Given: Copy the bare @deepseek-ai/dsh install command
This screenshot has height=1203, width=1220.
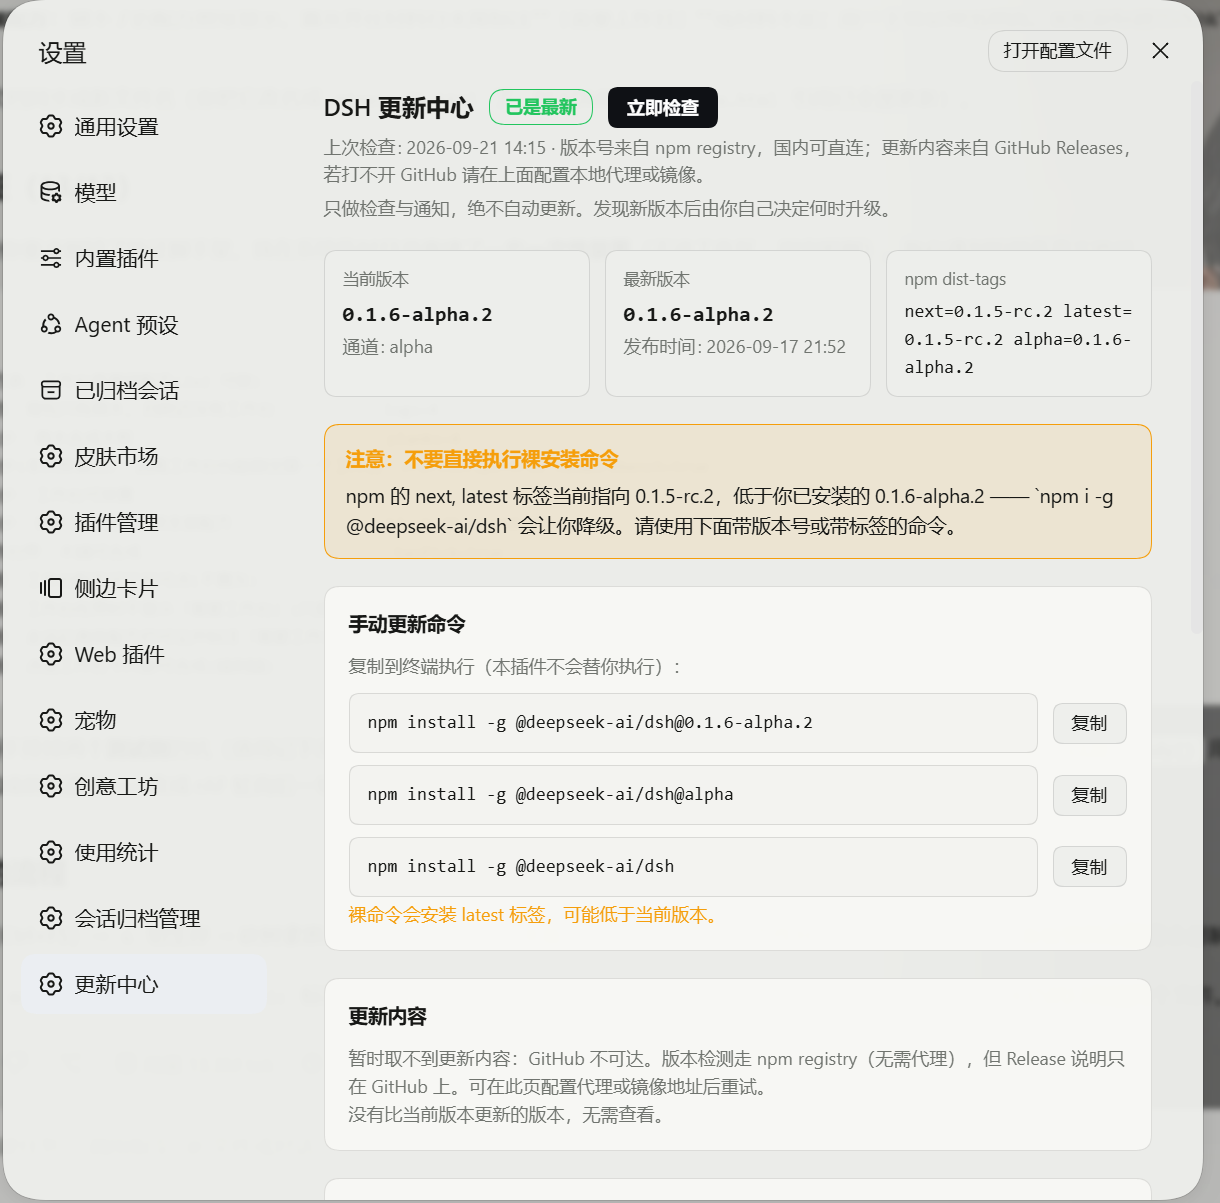Looking at the screenshot, I should (x=1090, y=867).
